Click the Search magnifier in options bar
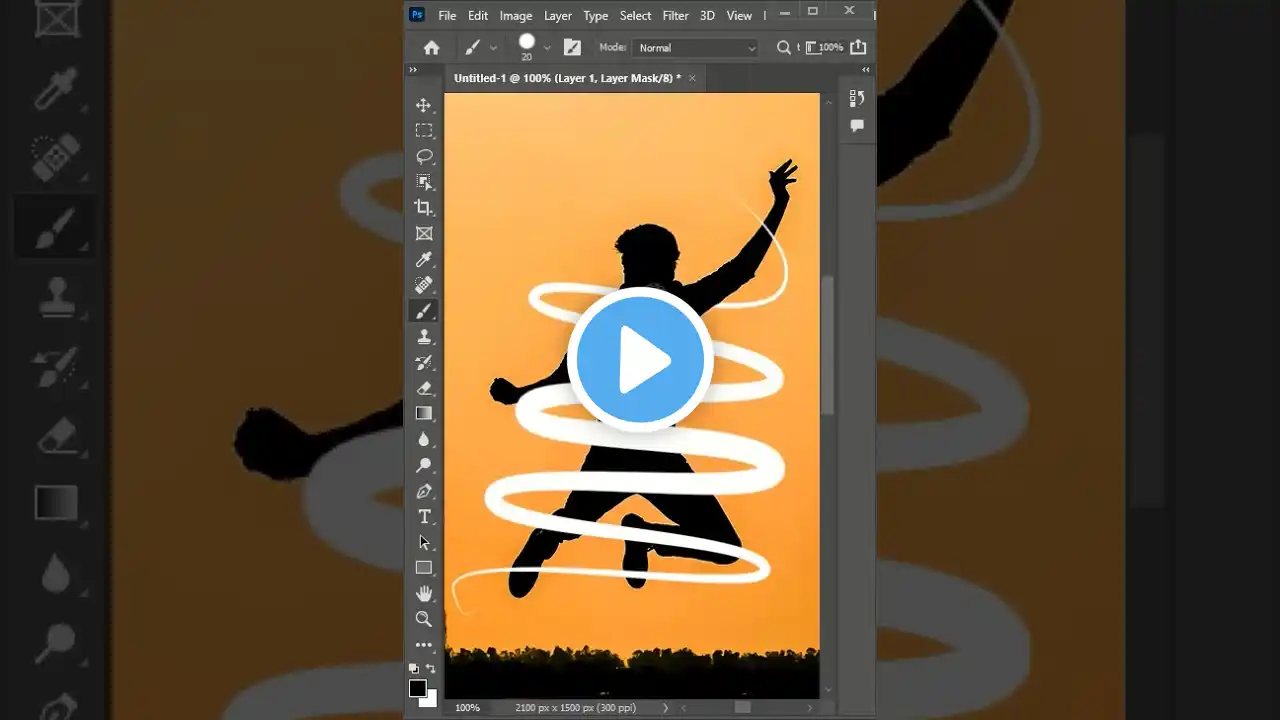Viewport: 1280px width, 720px height. [x=784, y=47]
